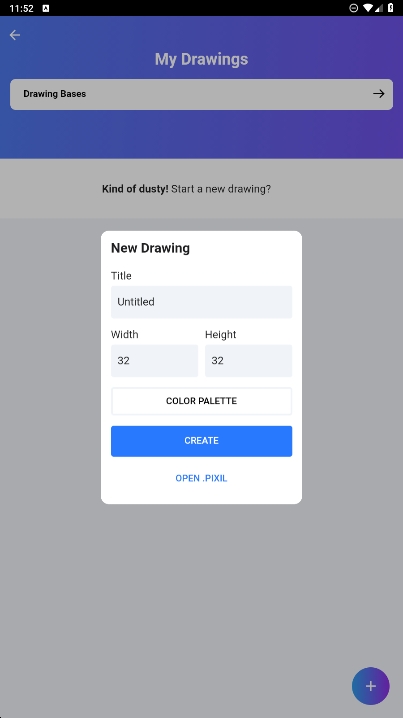
Task: Tap the Wi-Fi status bar icon
Action: tap(367, 8)
